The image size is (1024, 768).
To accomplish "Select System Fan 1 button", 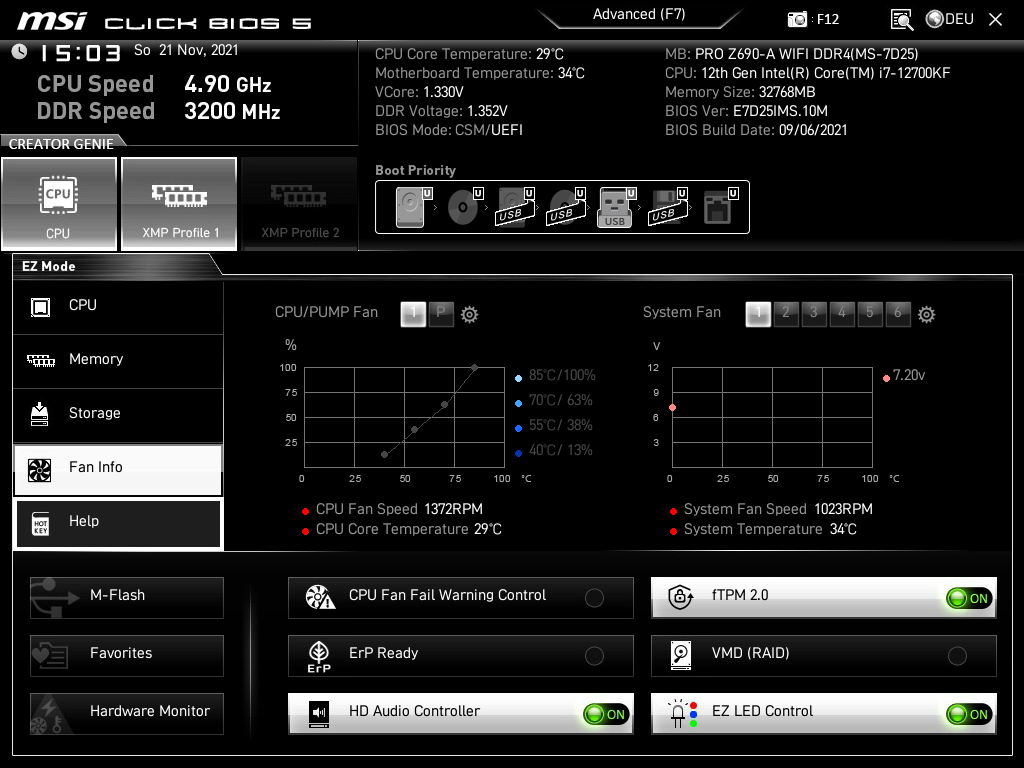I will pyautogui.click(x=758, y=313).
